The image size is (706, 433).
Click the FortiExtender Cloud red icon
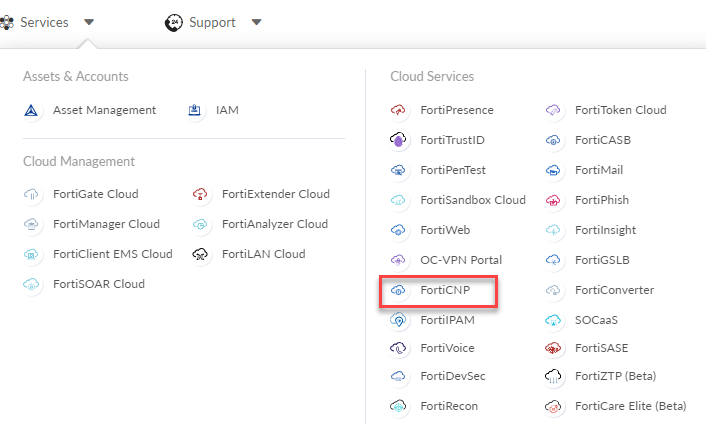click(200, 194)
